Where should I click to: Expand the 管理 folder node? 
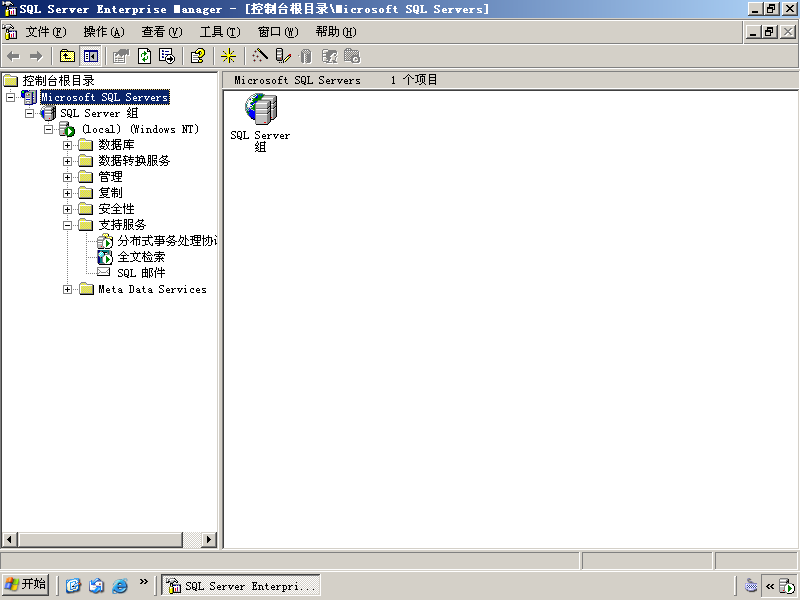click(x=67, y=178)
